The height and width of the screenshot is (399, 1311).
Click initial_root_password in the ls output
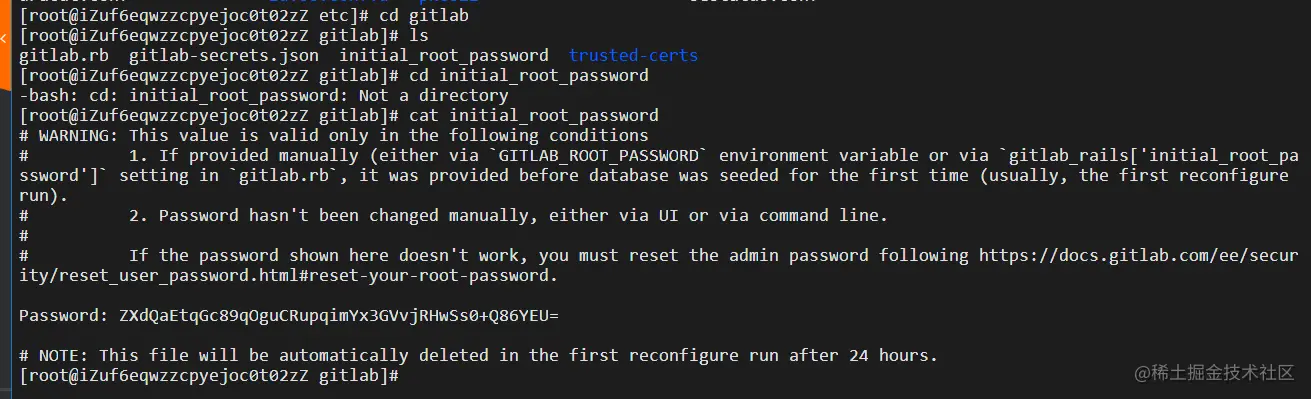(x=444, y=56)
